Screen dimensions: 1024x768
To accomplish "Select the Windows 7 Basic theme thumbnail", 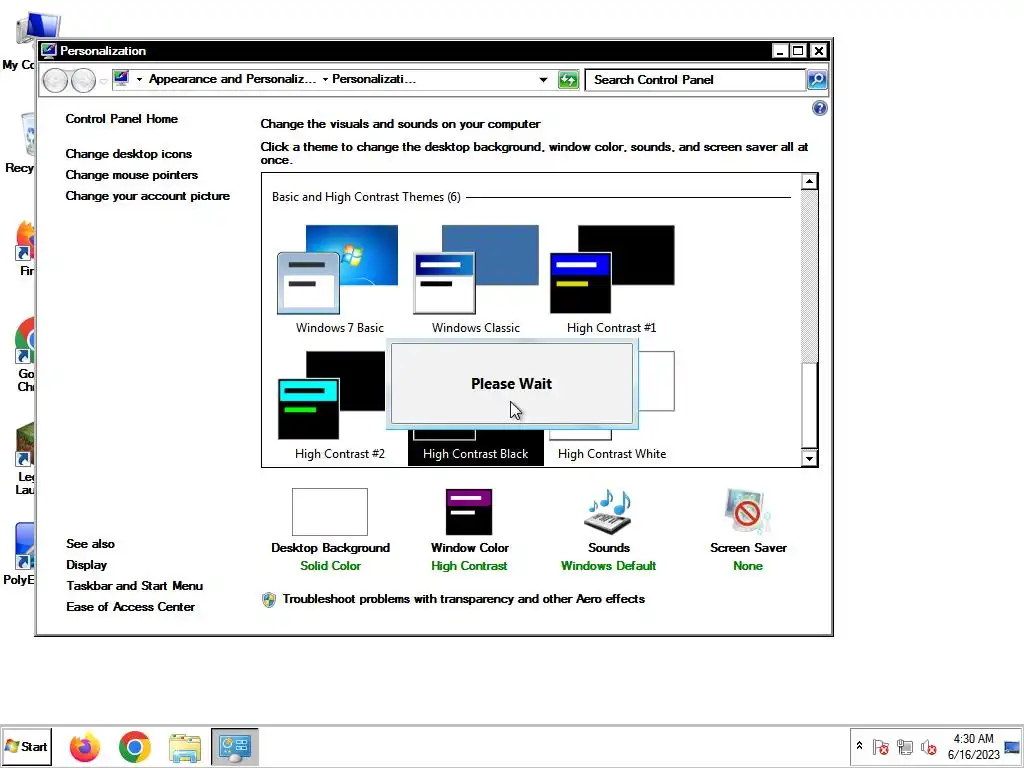I will pos(338,269).
